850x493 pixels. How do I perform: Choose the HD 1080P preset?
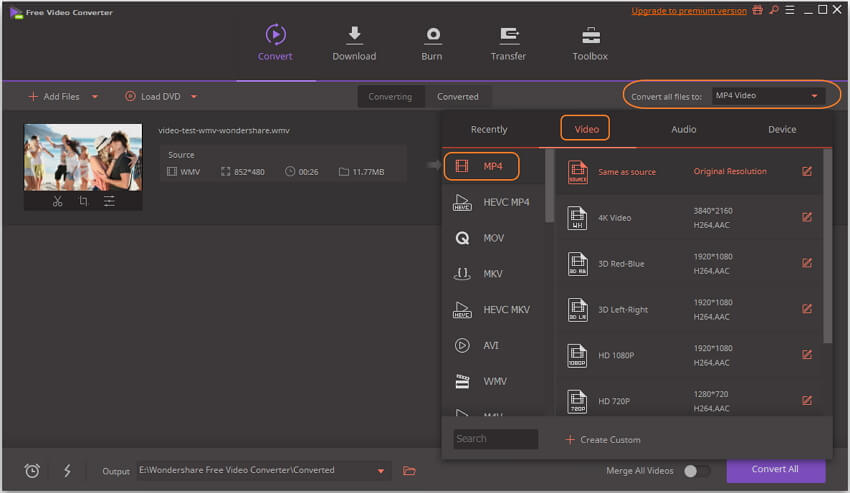click(690, 355)
